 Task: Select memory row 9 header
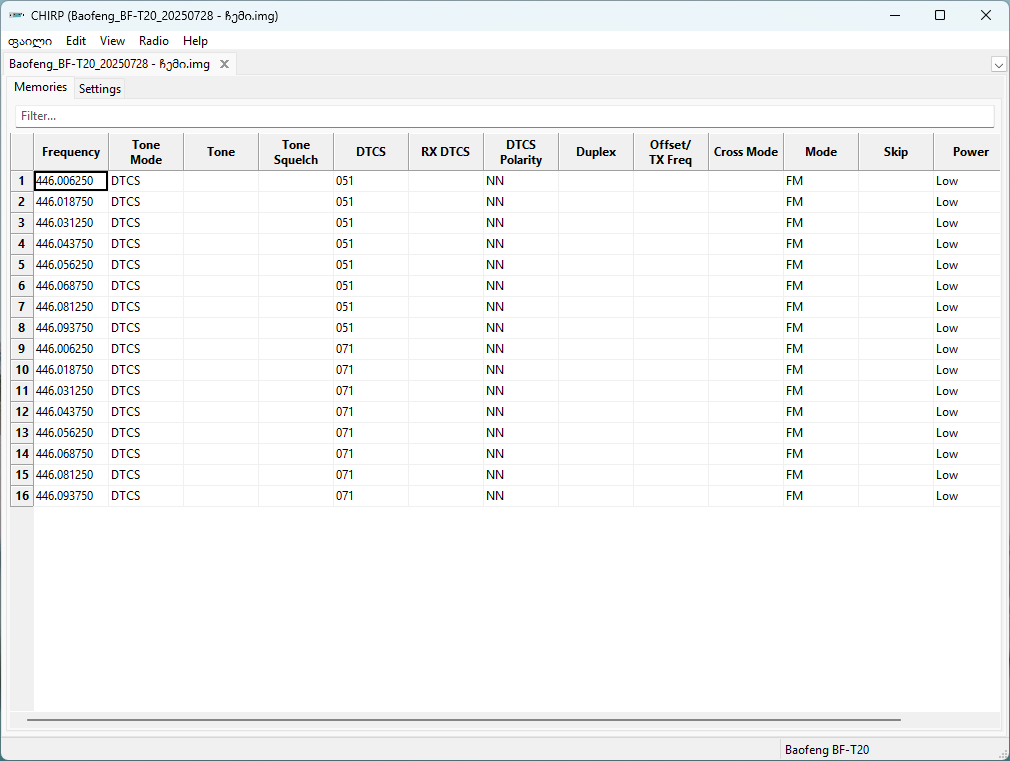(22, 349)
